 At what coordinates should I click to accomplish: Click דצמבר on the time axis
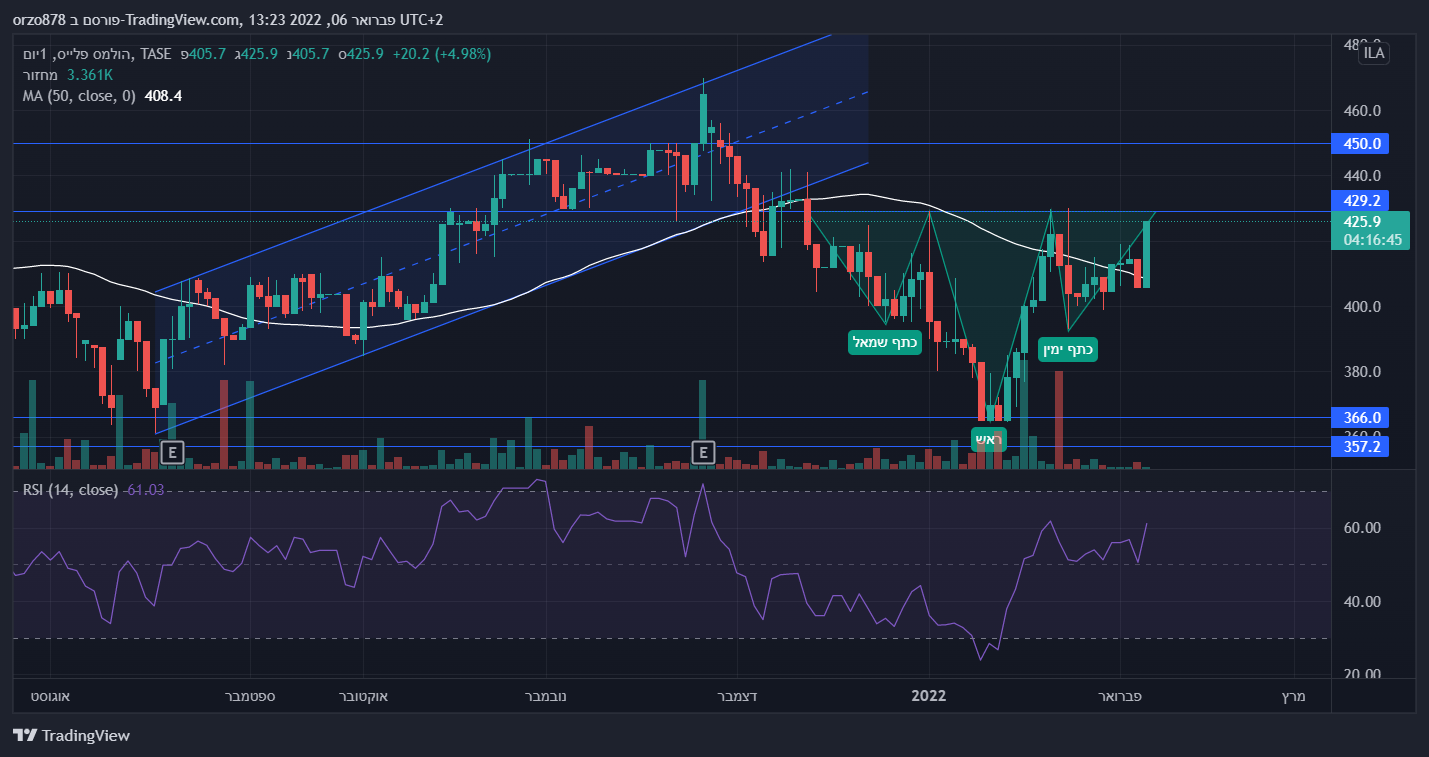738,695
